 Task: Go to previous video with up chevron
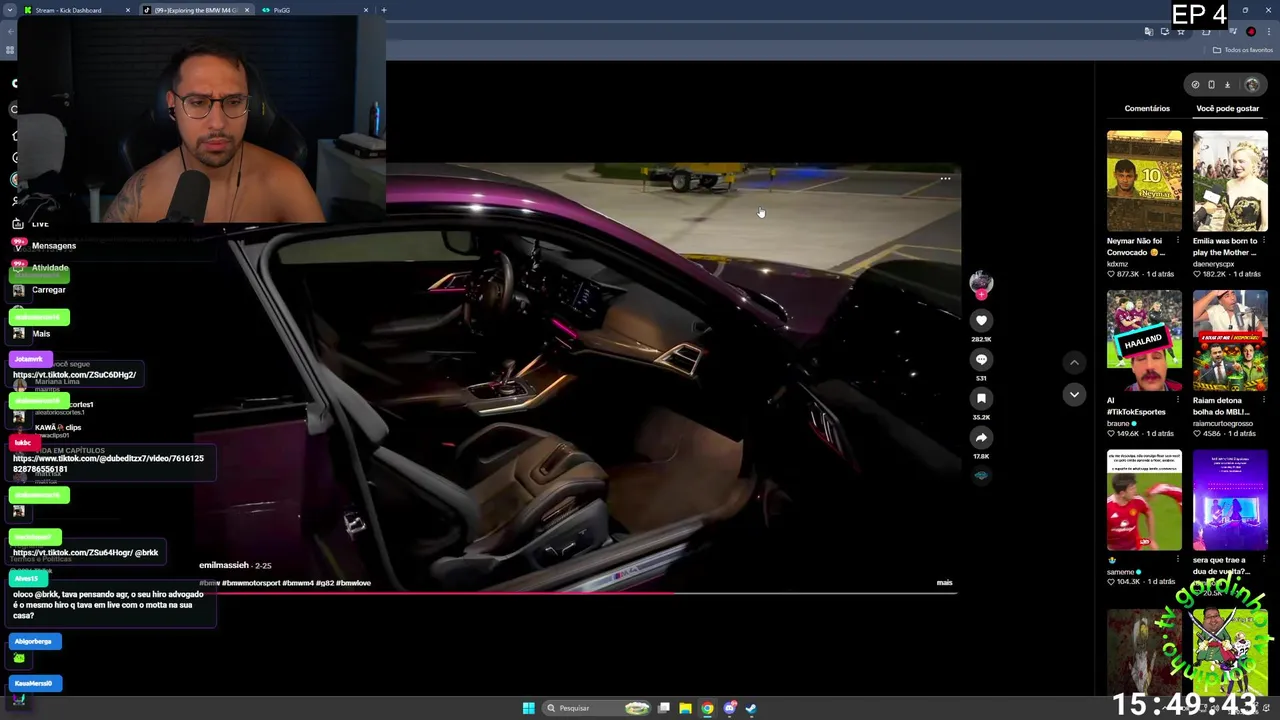coord(1074,362)
